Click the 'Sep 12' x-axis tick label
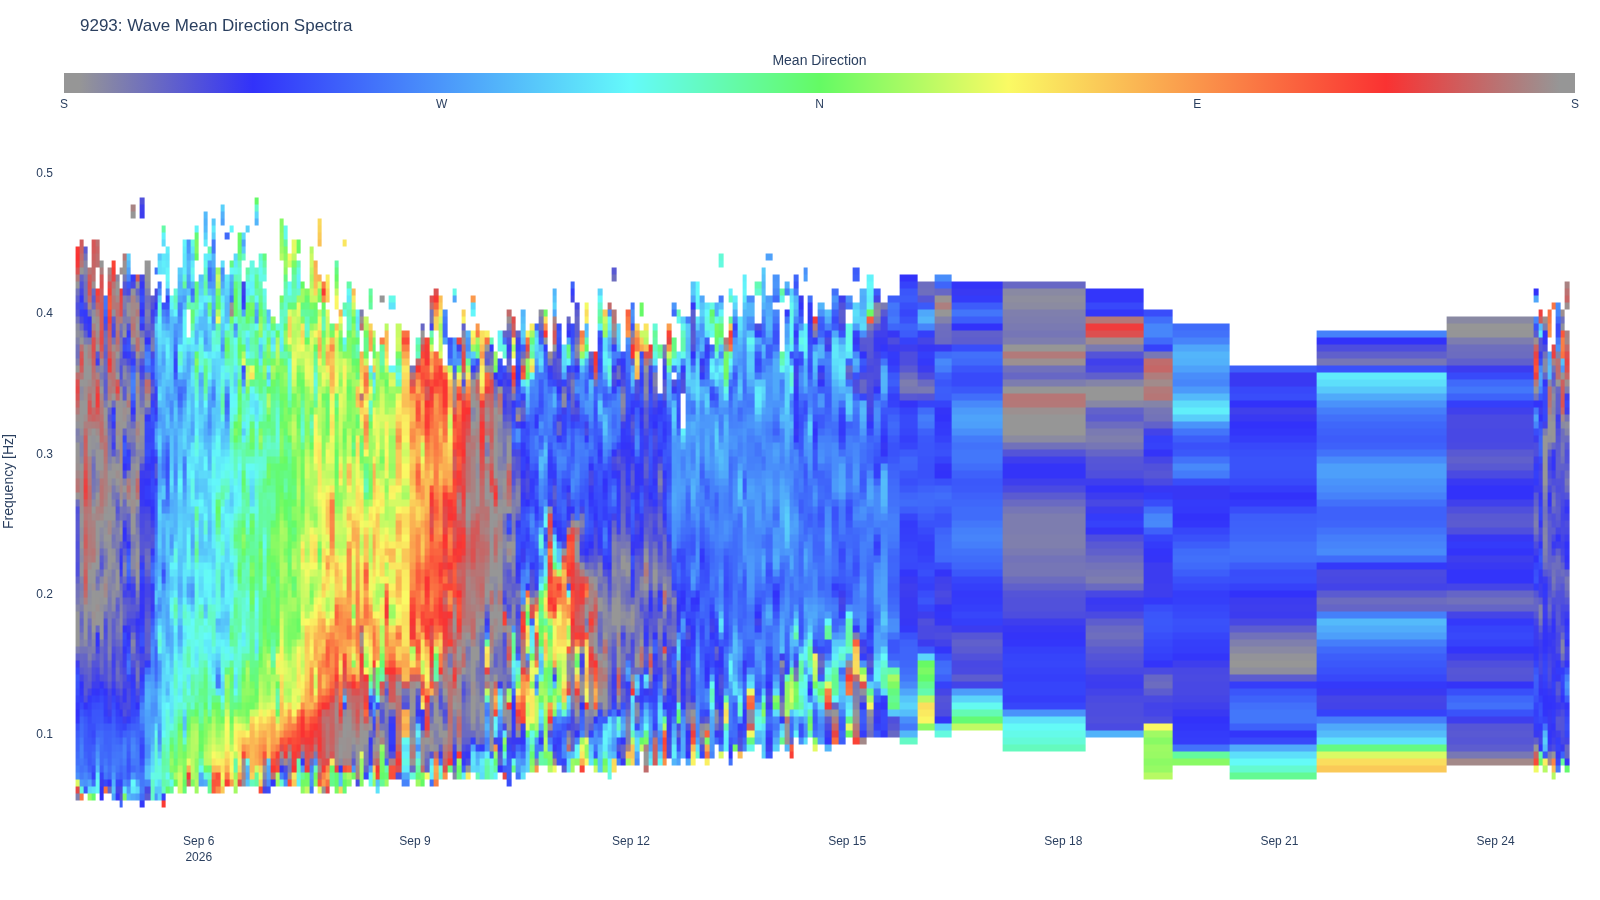1600x900 pixels. [631, 841]
